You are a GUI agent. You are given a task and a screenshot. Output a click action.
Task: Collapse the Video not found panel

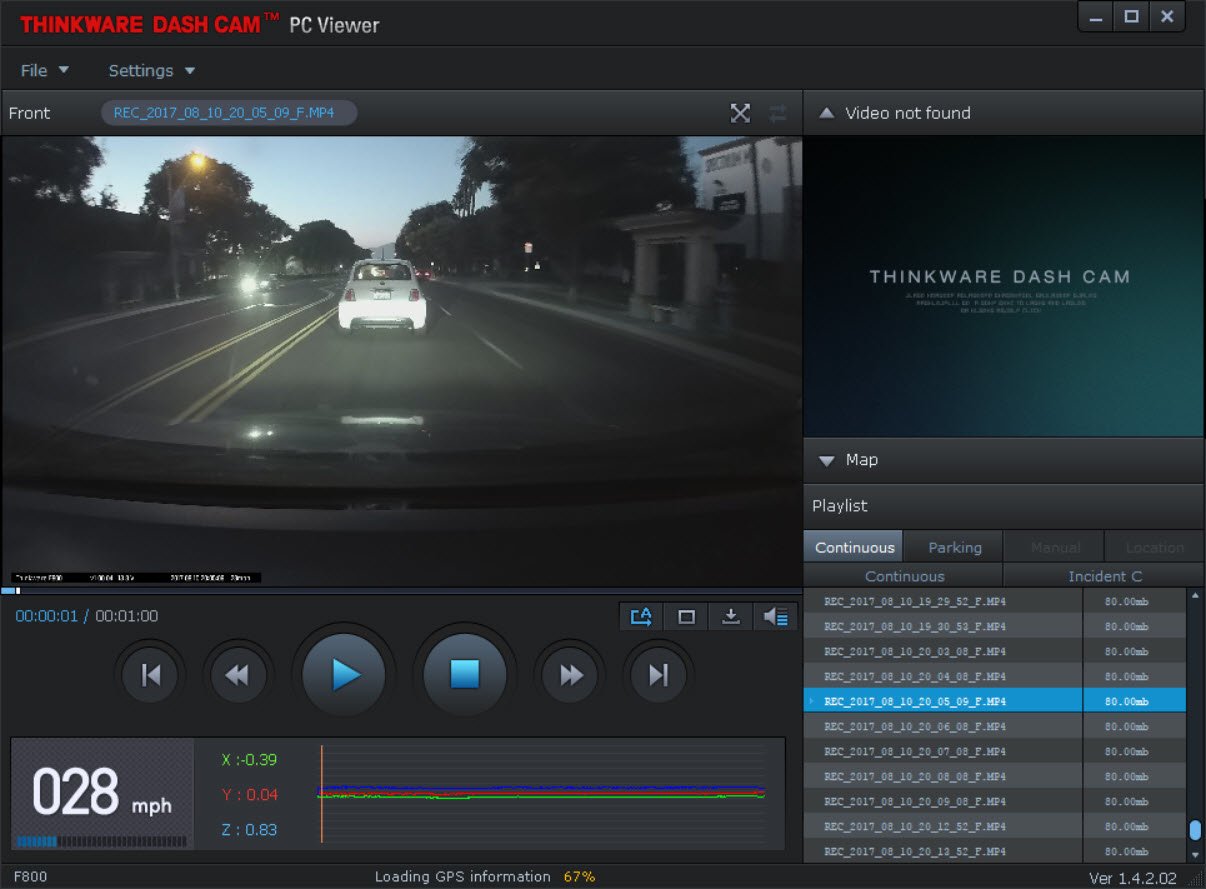tap(826, 113)
